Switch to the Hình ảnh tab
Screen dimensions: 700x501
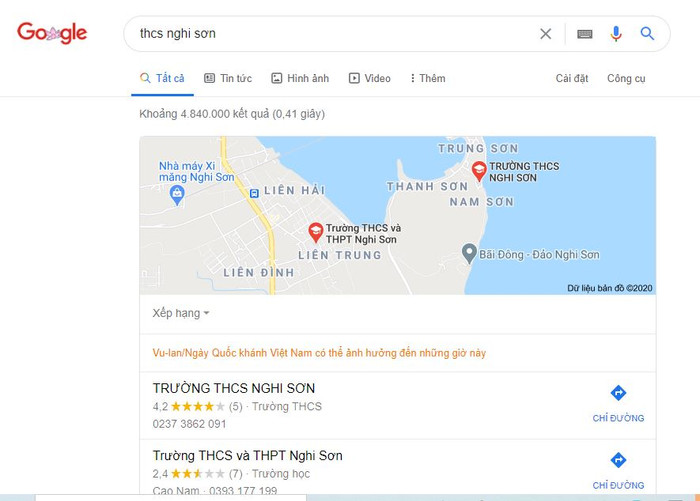(x=300, y=78)
